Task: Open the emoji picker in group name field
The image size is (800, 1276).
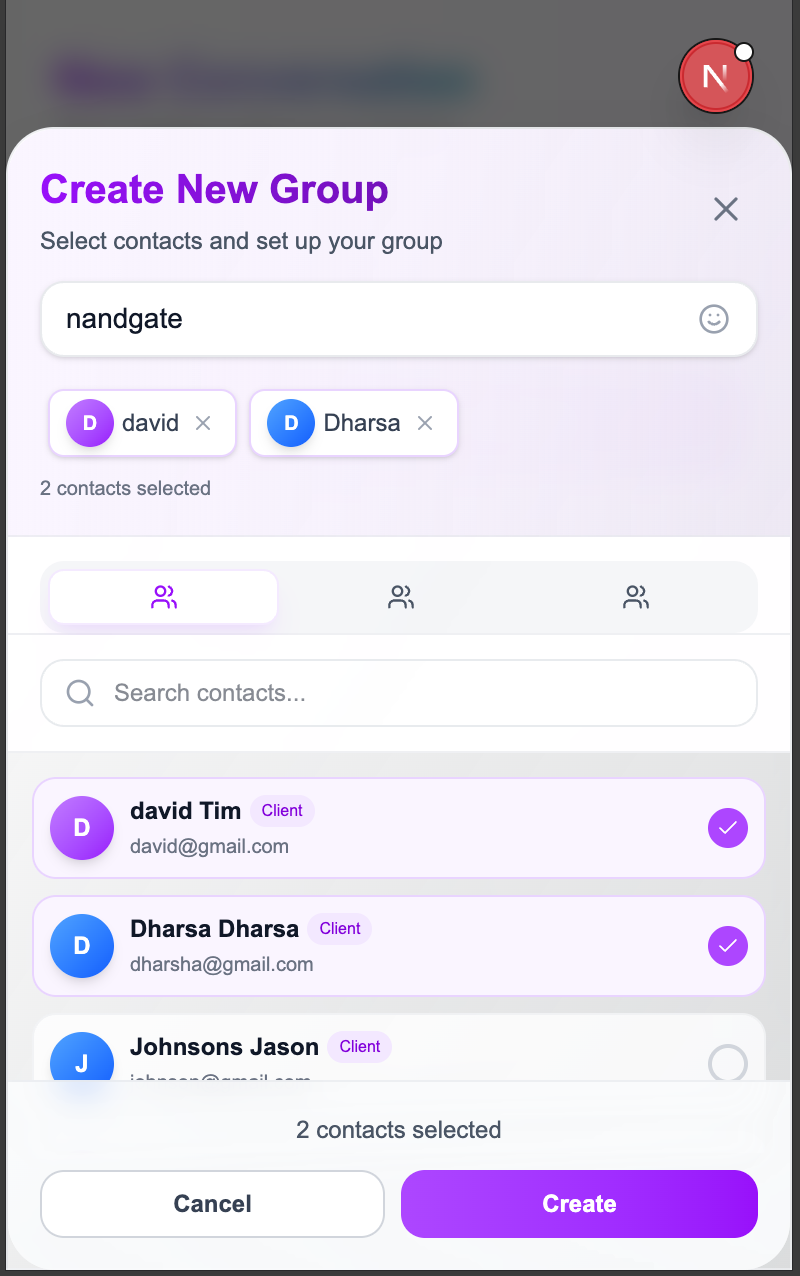Action: coord(713,319)
